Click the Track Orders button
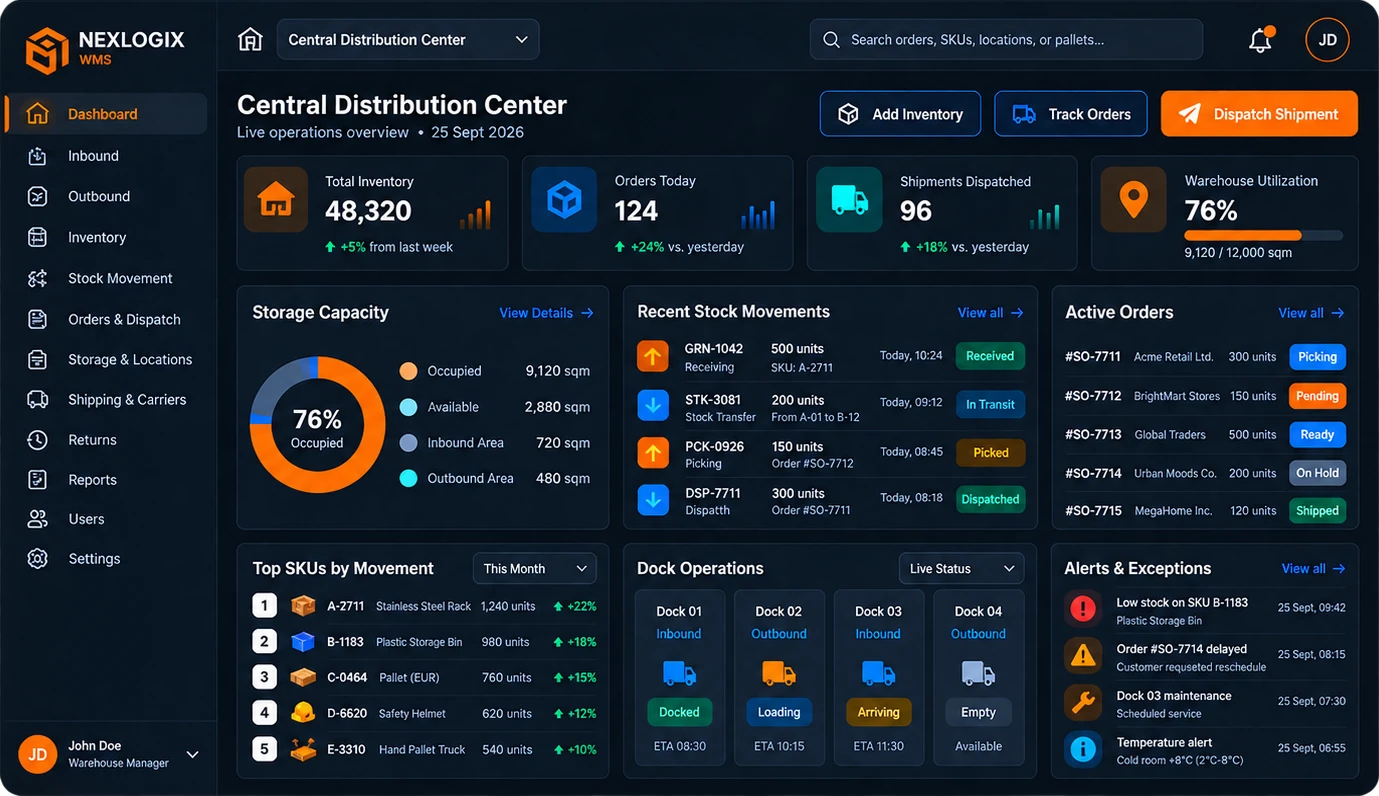Screen dimensions: 1379x796 point(1071,114)
